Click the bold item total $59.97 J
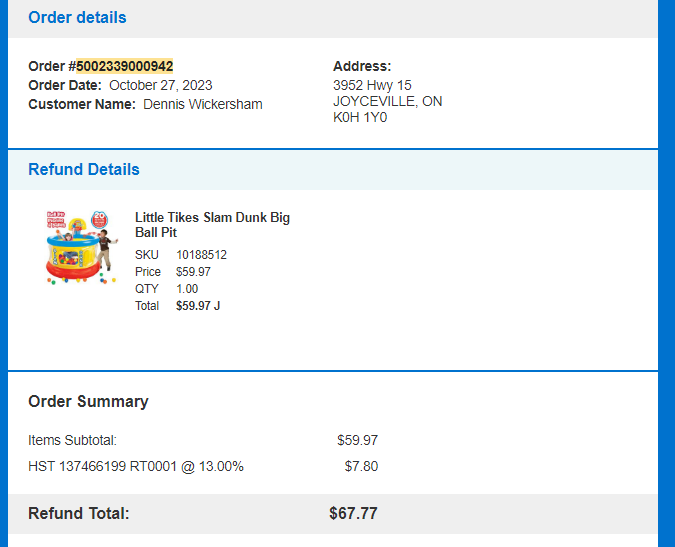The width and height of the screenshot is (675, 547). [198, 306]
